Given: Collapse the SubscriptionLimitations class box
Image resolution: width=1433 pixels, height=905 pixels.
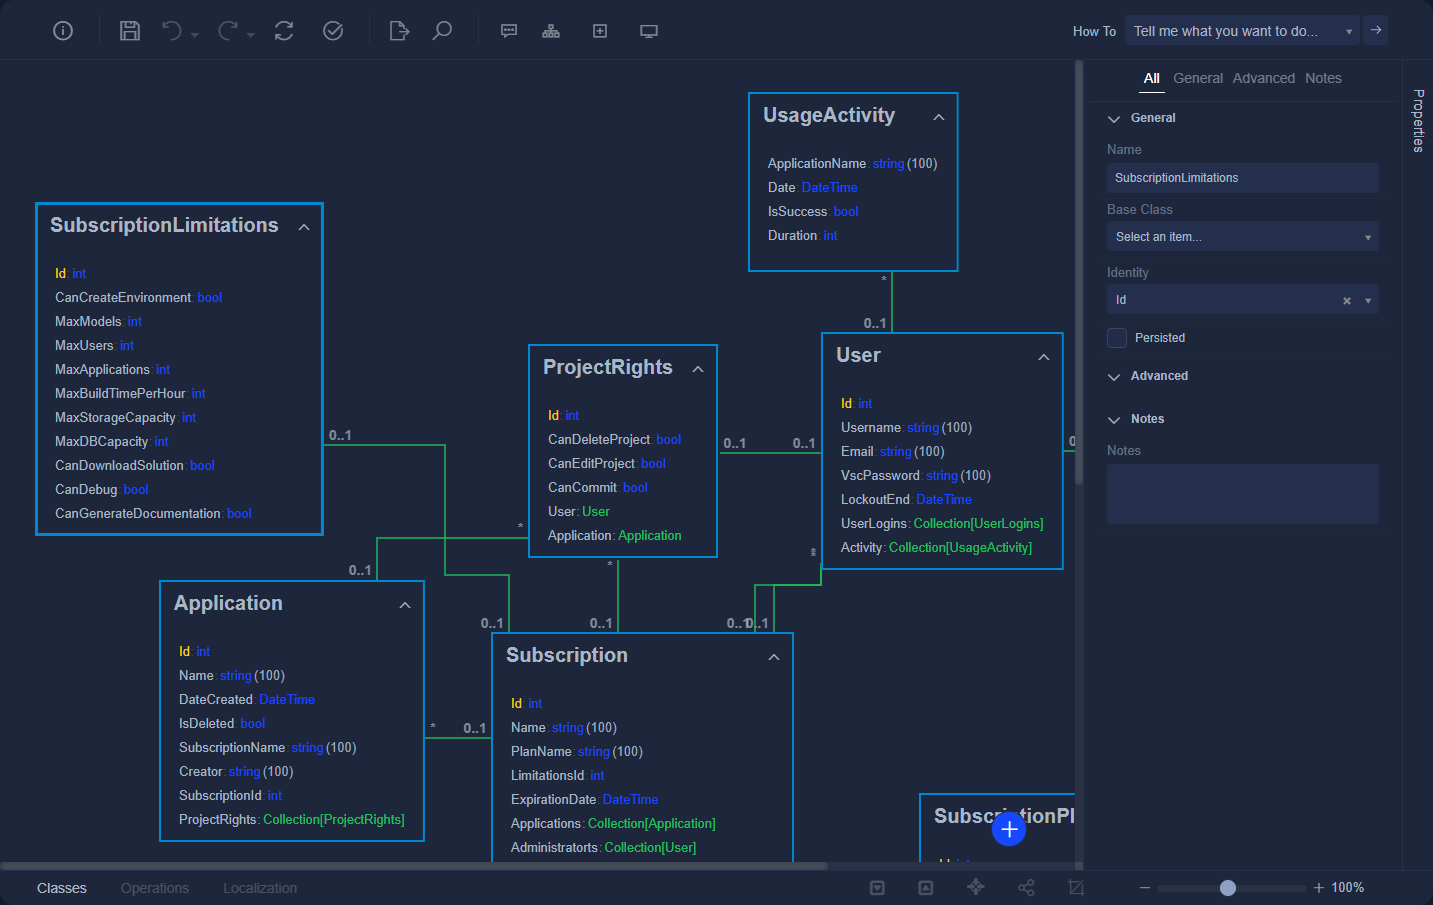Looking at the screenshot, I should 304,227.
